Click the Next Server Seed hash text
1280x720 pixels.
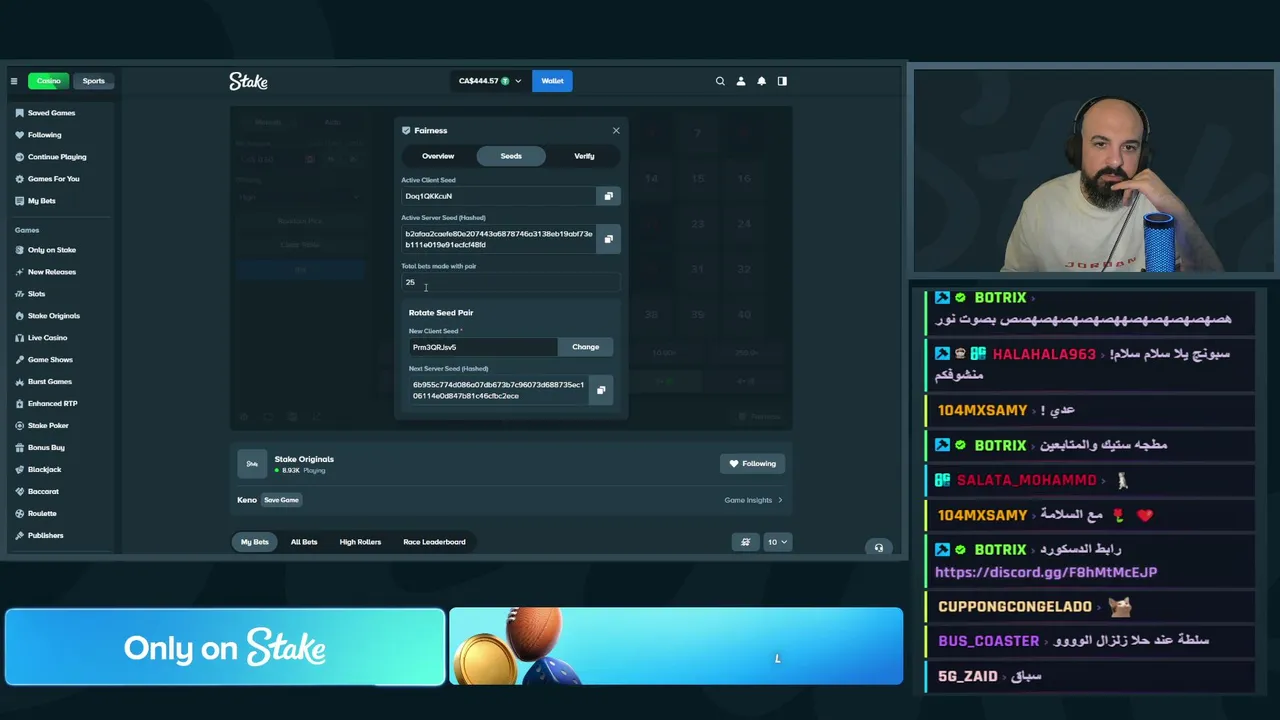coord(498,390)
